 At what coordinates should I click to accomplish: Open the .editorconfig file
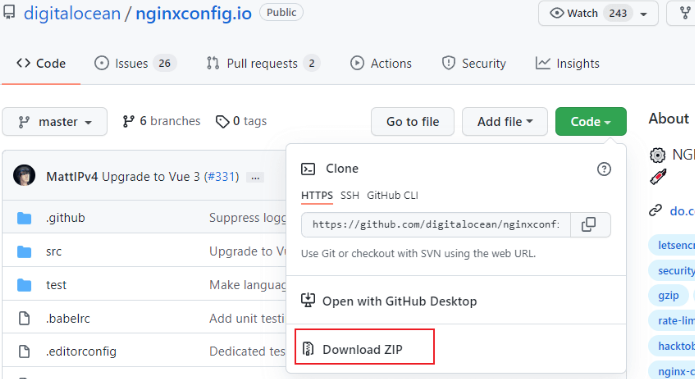pos(81,352)
